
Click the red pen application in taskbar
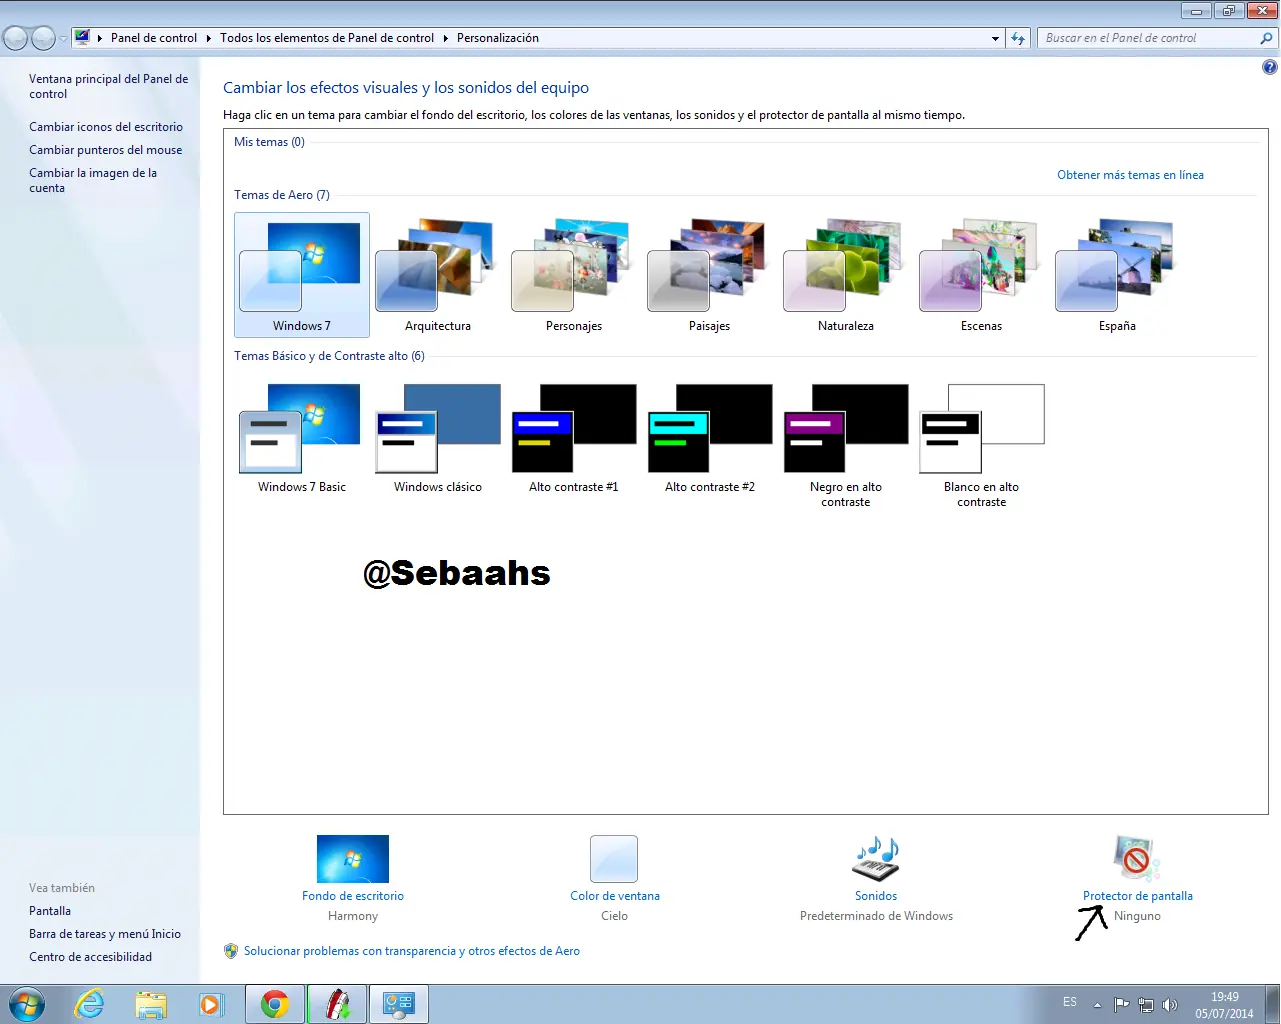click(x=337, y=1004)
